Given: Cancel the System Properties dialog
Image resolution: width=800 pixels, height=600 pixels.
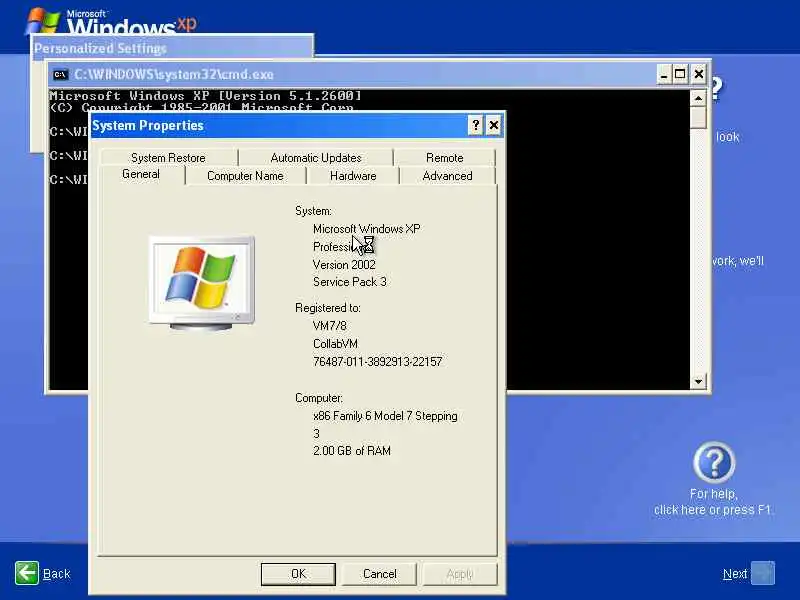Looking at the screenshot, I should pyautogui.click(x=380, y=574).
